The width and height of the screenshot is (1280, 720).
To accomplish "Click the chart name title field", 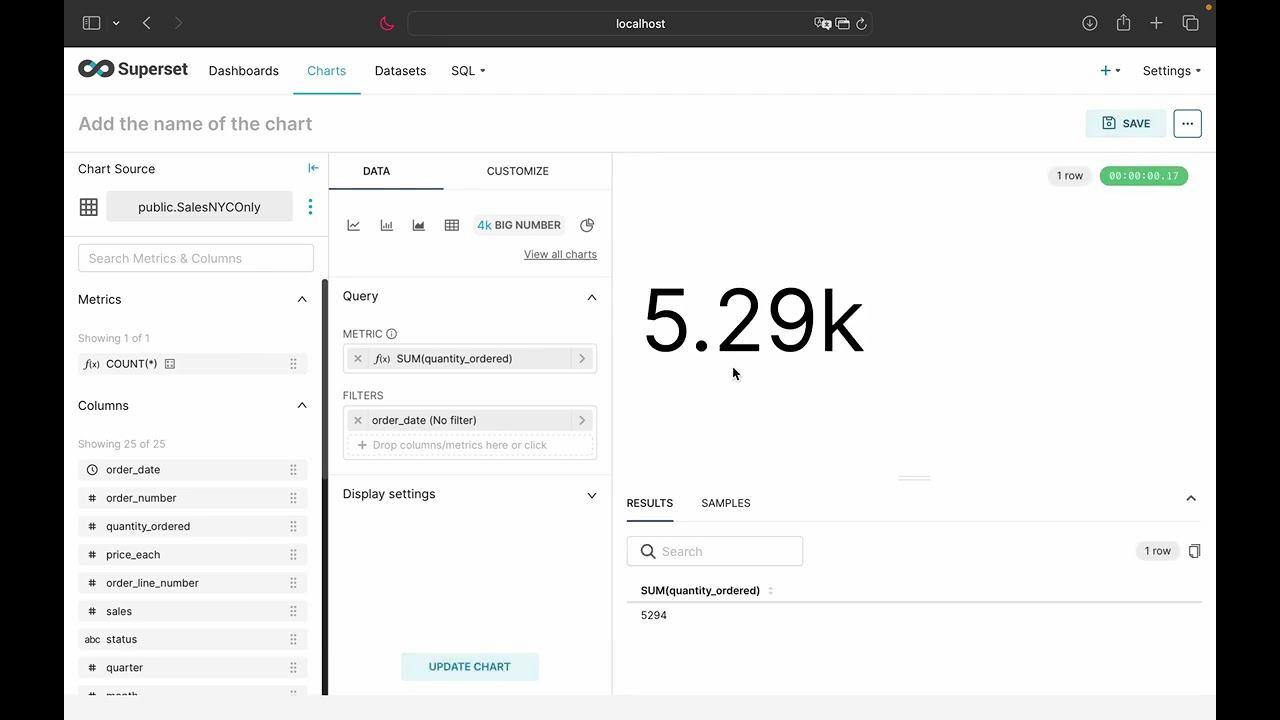I will pyautogui.click(x=195, y=124).
